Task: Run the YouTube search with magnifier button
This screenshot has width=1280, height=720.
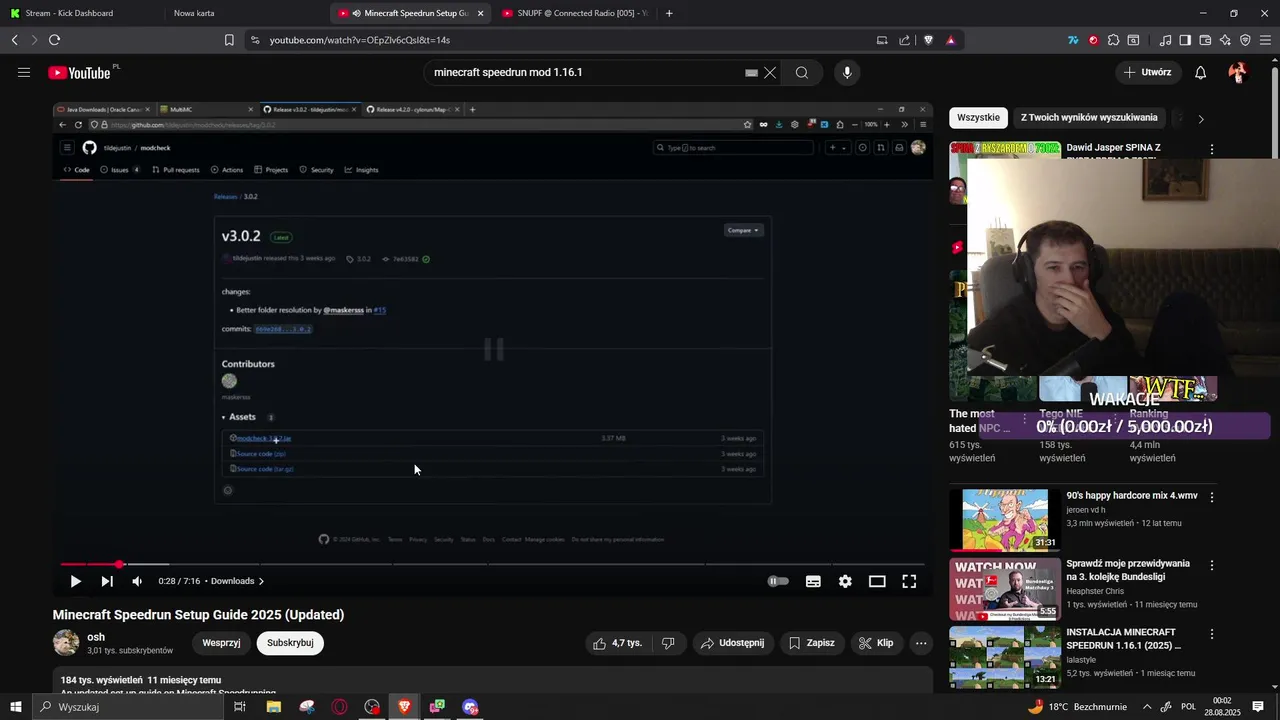Action: tap(802, 72)
